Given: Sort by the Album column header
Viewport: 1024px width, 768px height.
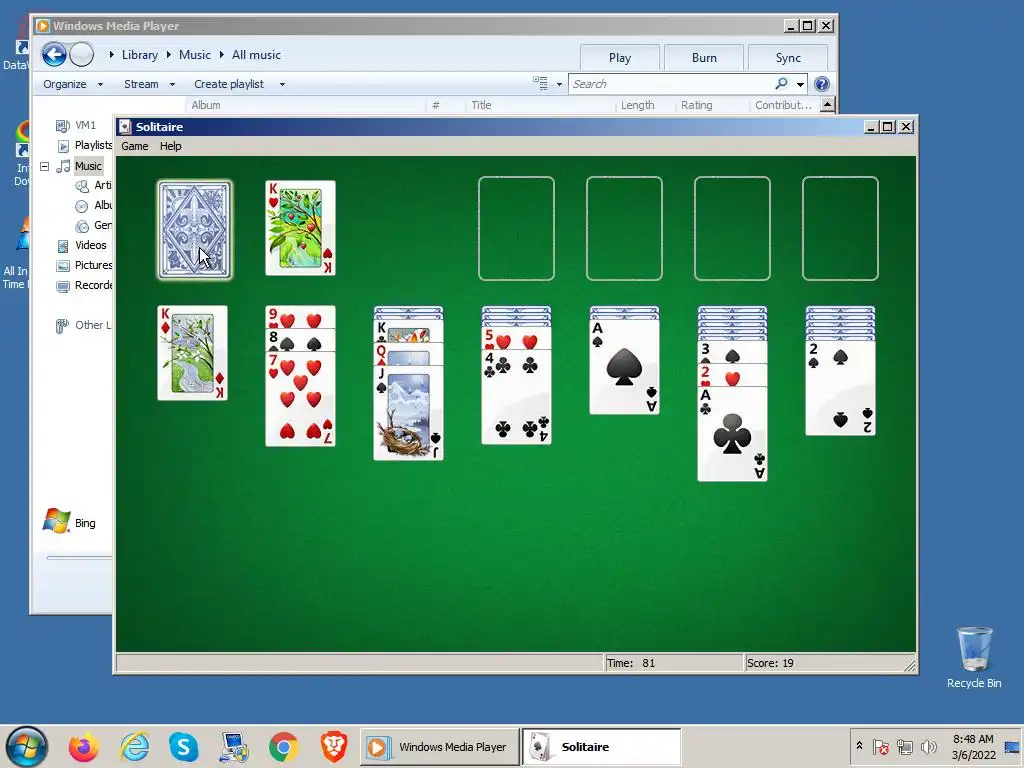Looking at the screenshot, I should [x=206, y=105].
